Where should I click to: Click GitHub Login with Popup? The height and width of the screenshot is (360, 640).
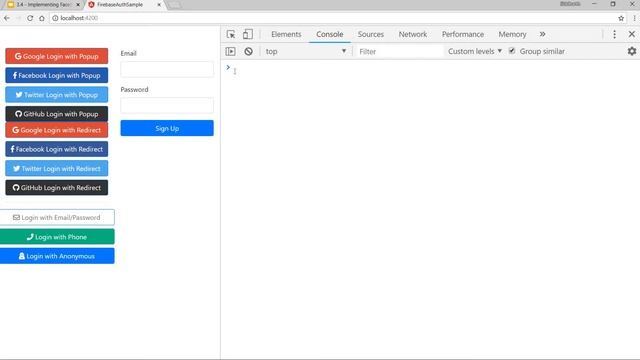pyautogui.click(x=57, y=114)
